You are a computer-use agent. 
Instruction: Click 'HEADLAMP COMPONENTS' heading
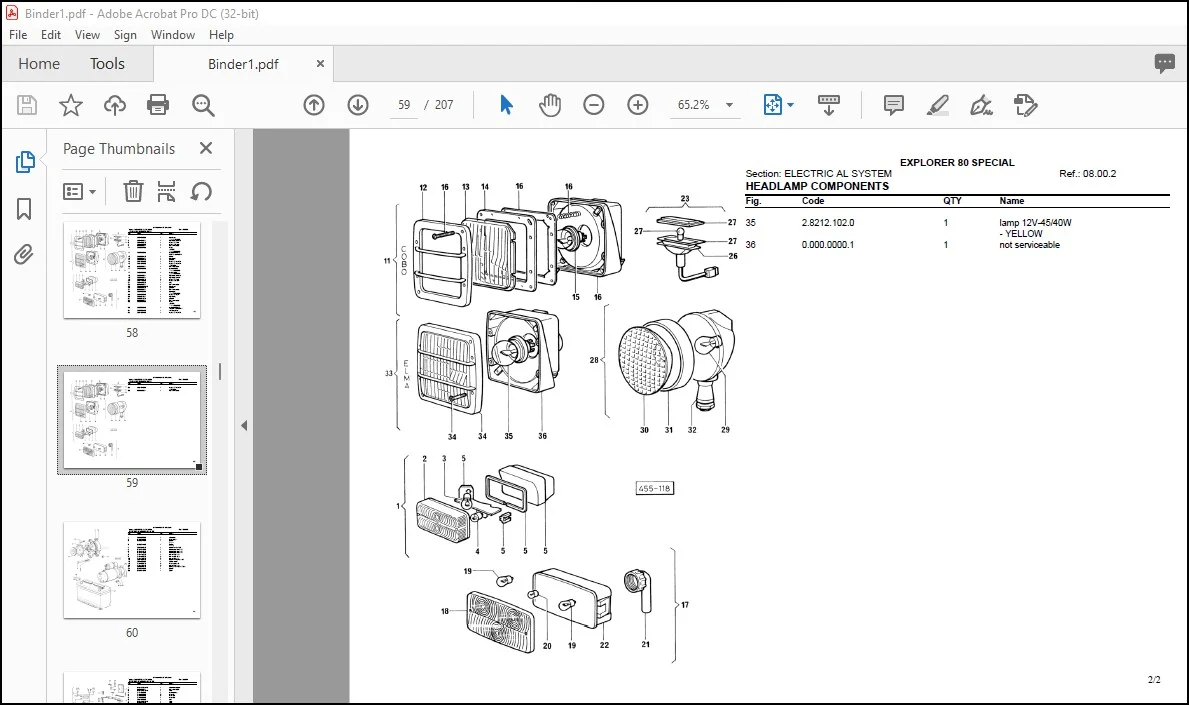pos(817,186)
